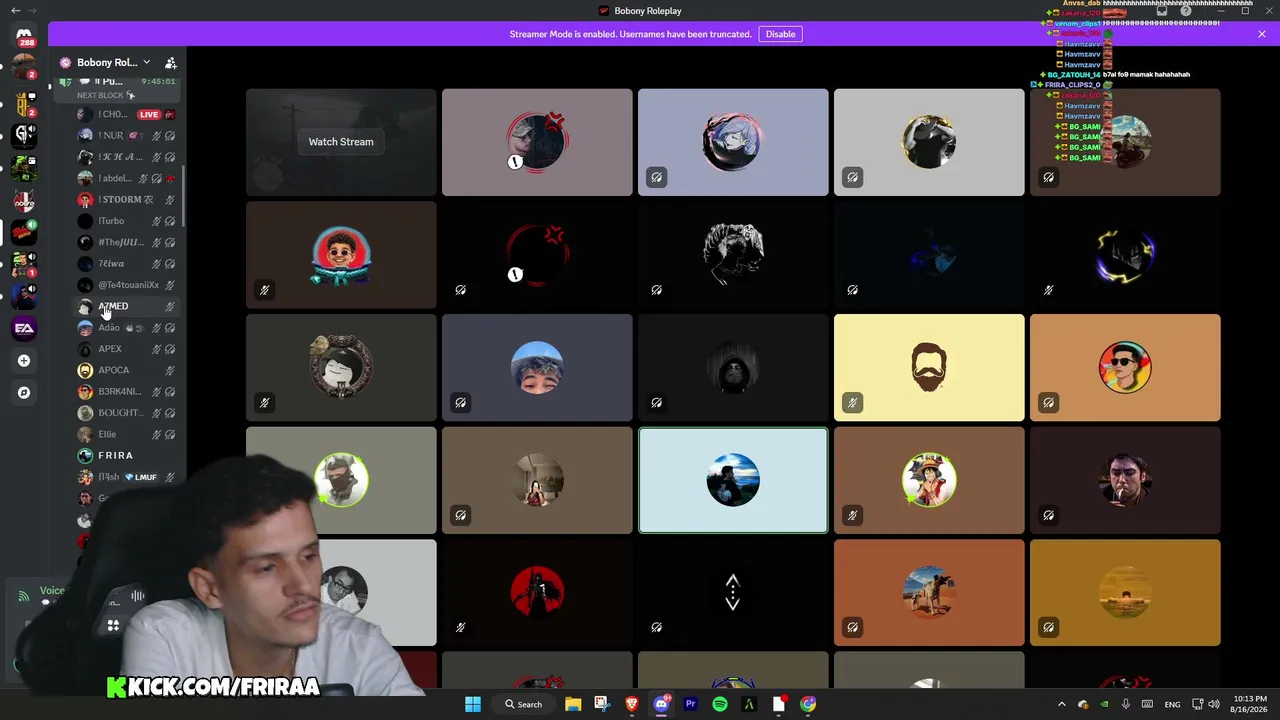Screen dimensions: 1280x720
Task: Click the microphone tray icon
Action: coord(1126,704)
